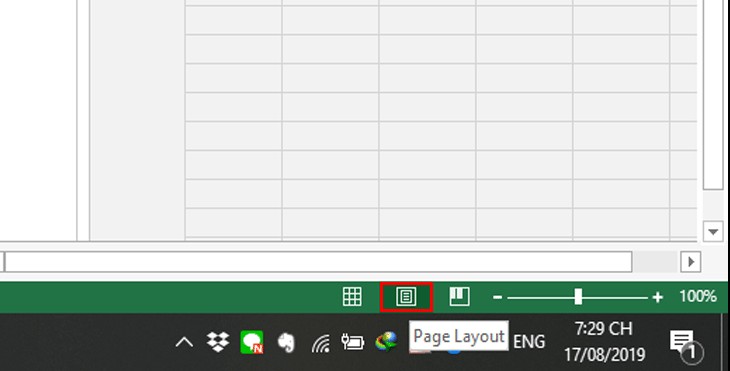Click the vertical scrollbar thumb
The height and width of the screenshot is (371, 730).
[x=713, y=94]
